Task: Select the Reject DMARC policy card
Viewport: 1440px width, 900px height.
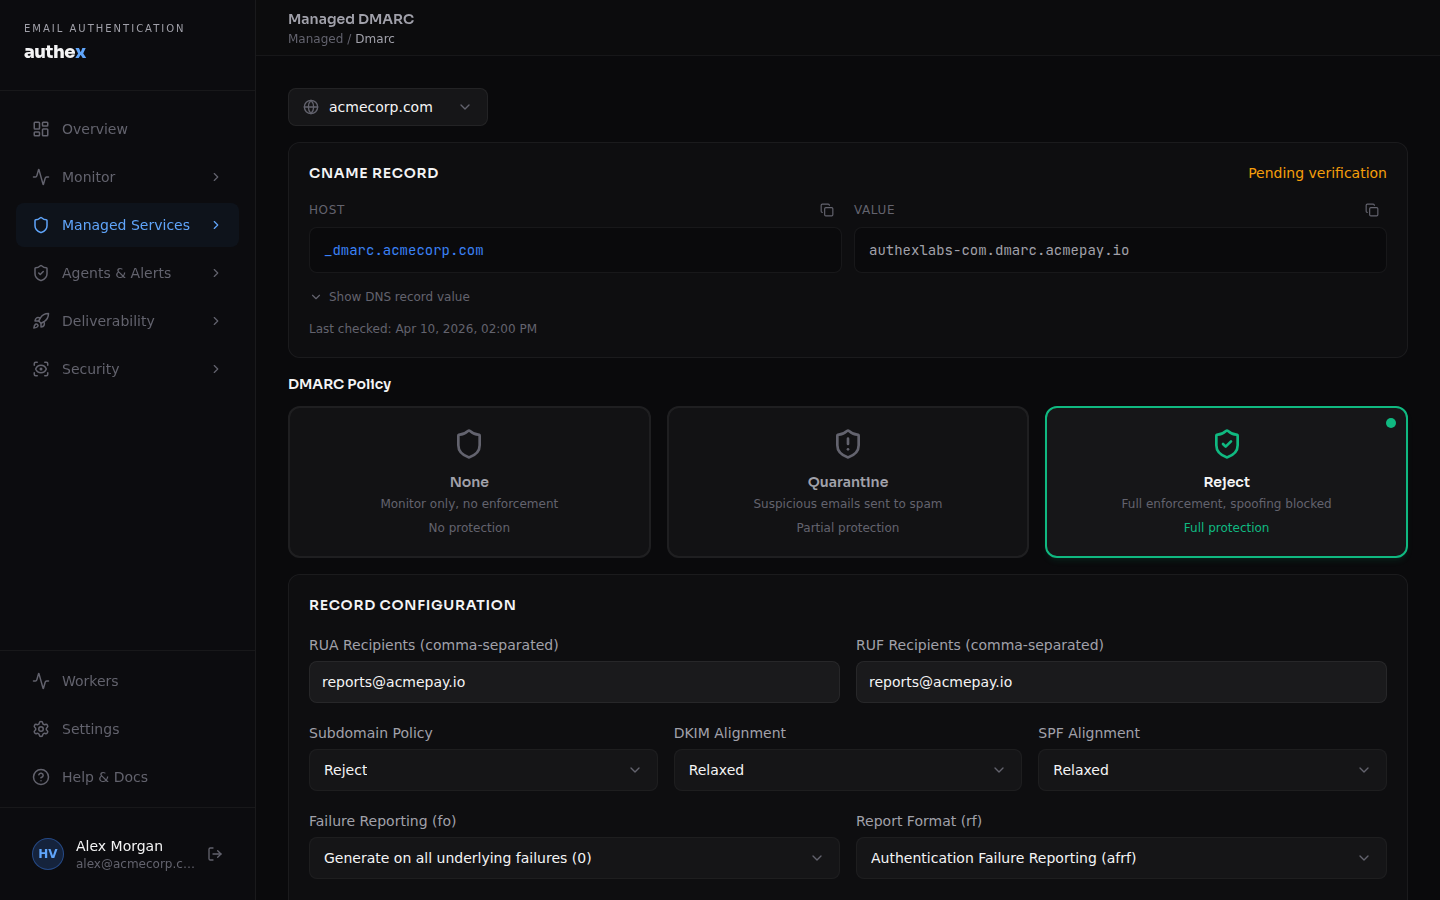Action: 1226,482
